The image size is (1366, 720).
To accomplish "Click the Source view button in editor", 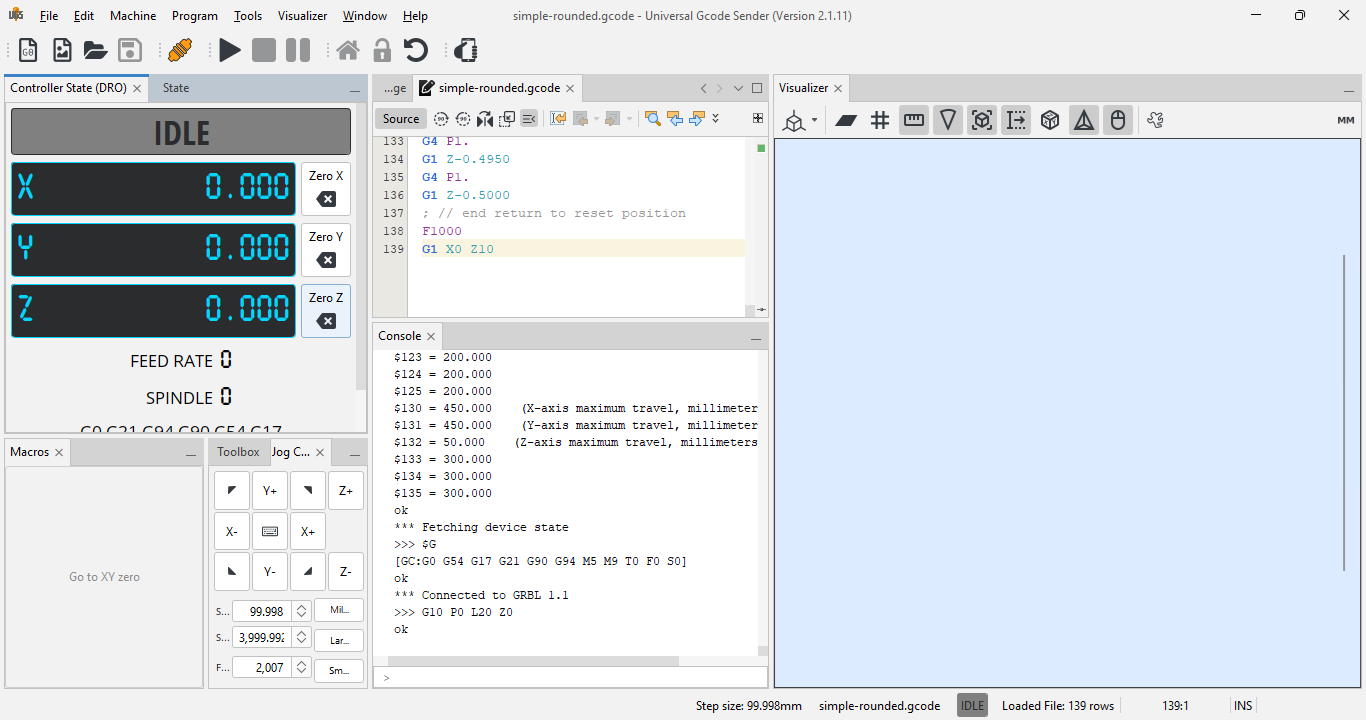I will pyautogui.click(x=401, y=118).
